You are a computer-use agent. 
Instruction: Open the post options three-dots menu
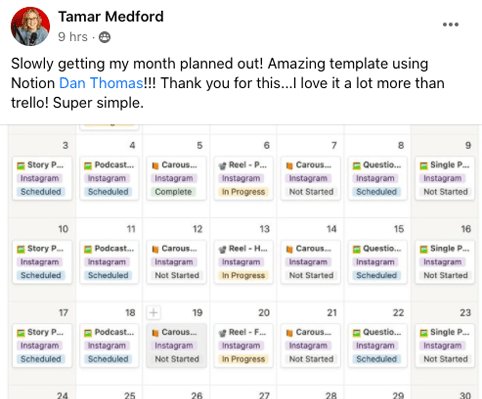450,24
